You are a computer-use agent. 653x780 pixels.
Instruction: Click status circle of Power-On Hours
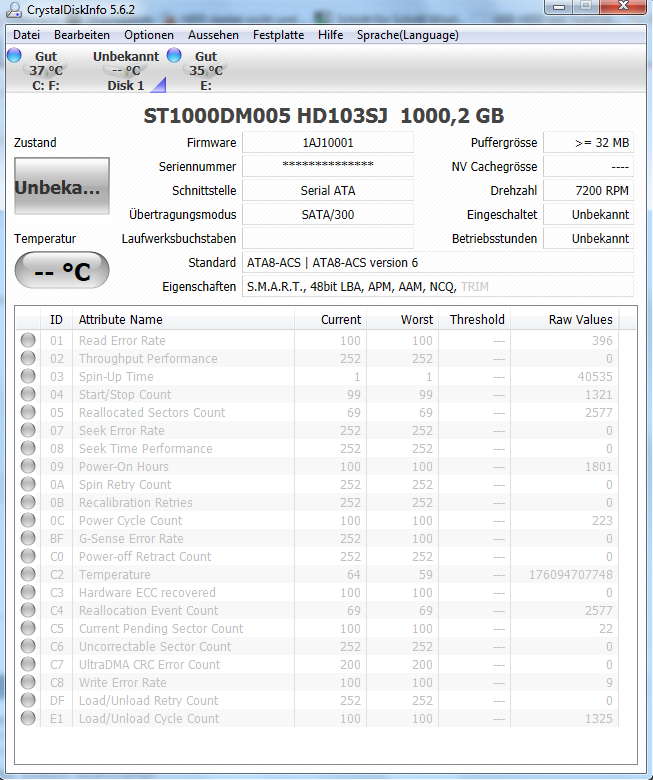28,466
